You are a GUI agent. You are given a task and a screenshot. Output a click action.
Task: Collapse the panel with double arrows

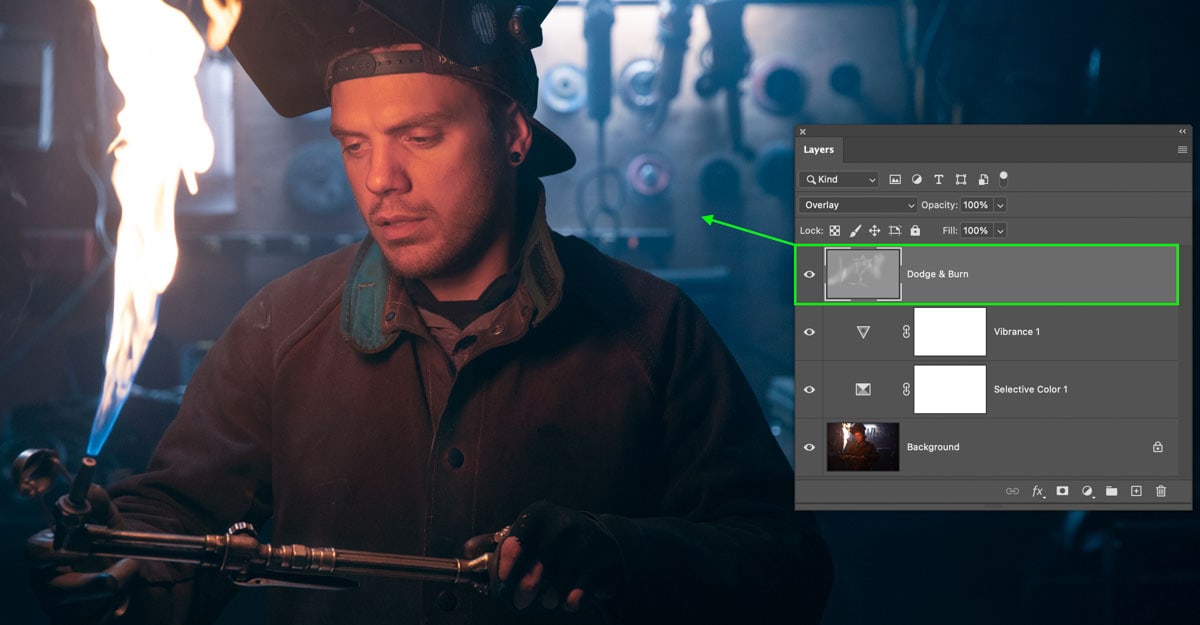(x=1183, y=131)
